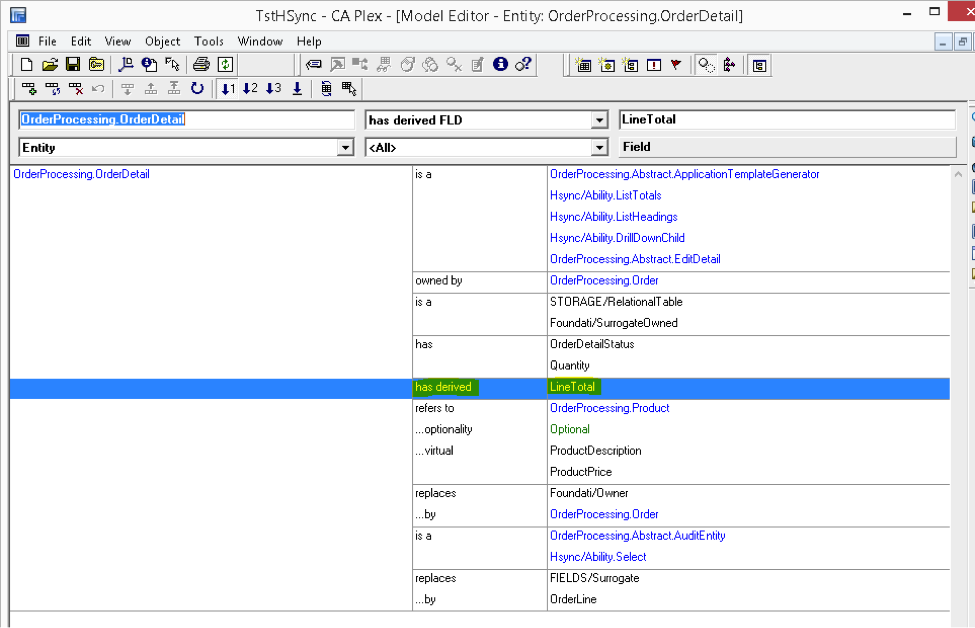Image resolution: width=975 pixels, height=628 pixels.
Task: Click the OrderProcessing.Product link
Action: click(609, 408)
